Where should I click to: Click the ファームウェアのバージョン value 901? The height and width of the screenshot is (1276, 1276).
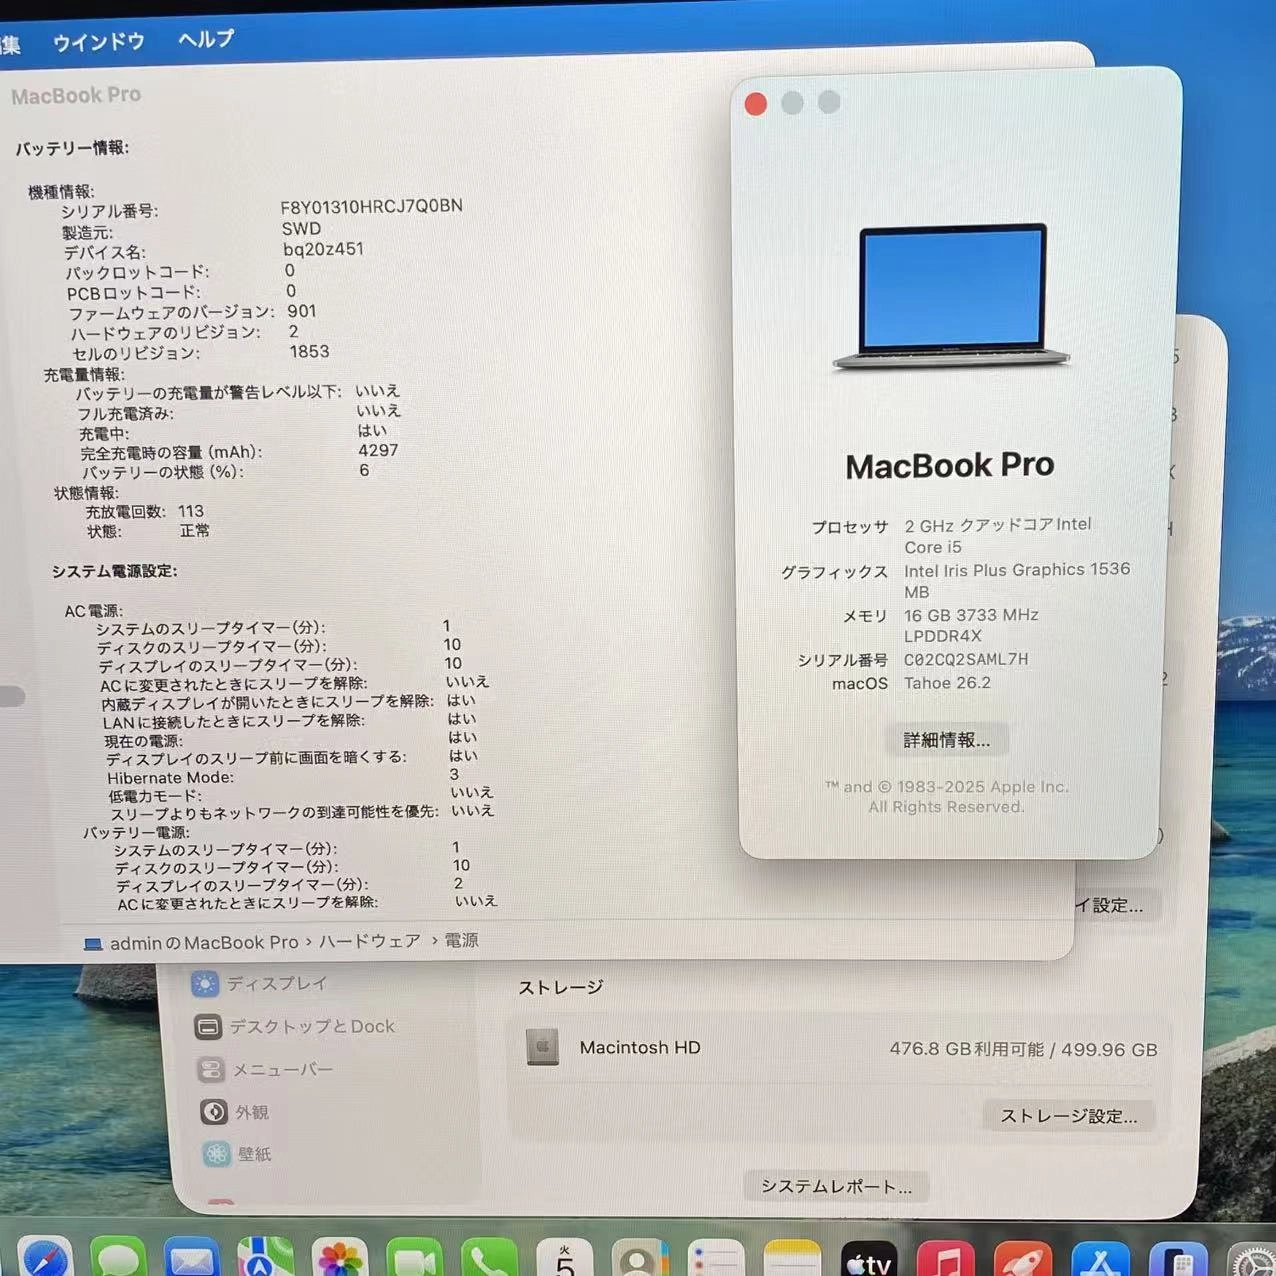tap(302, 311)
